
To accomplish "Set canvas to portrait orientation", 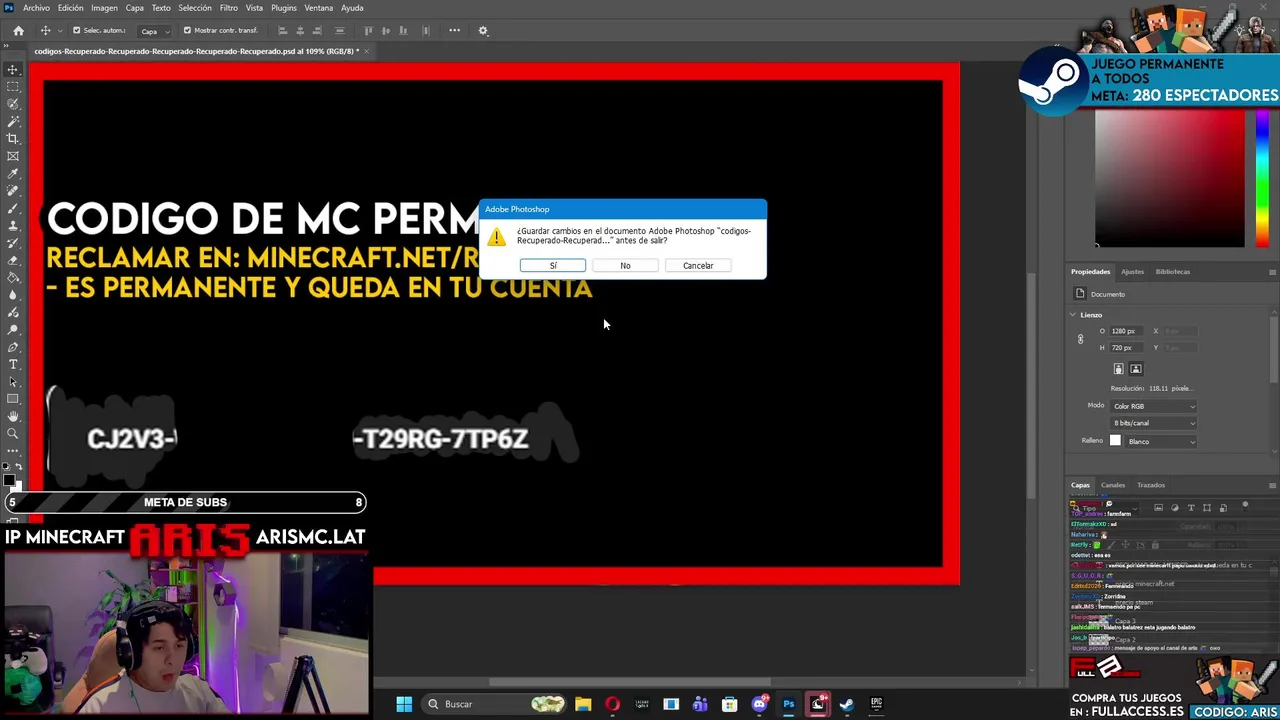I will pos(1119,369).
